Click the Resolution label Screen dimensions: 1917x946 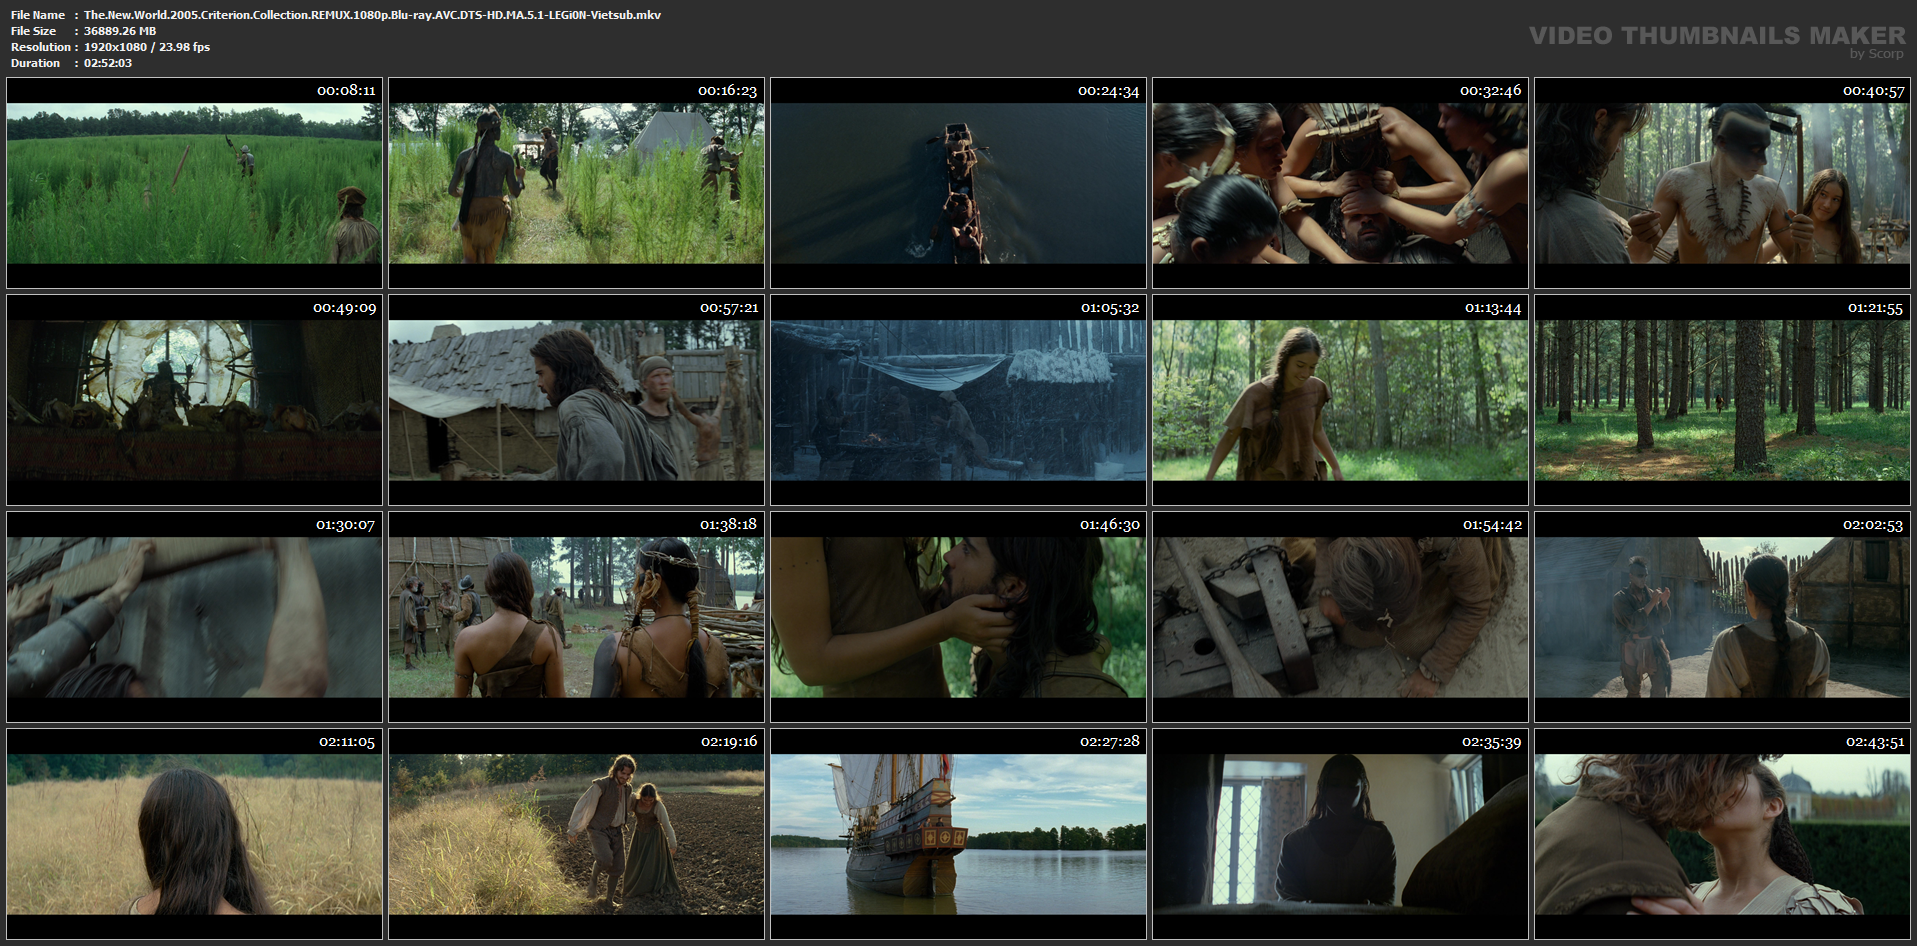[x=41, y=47]
